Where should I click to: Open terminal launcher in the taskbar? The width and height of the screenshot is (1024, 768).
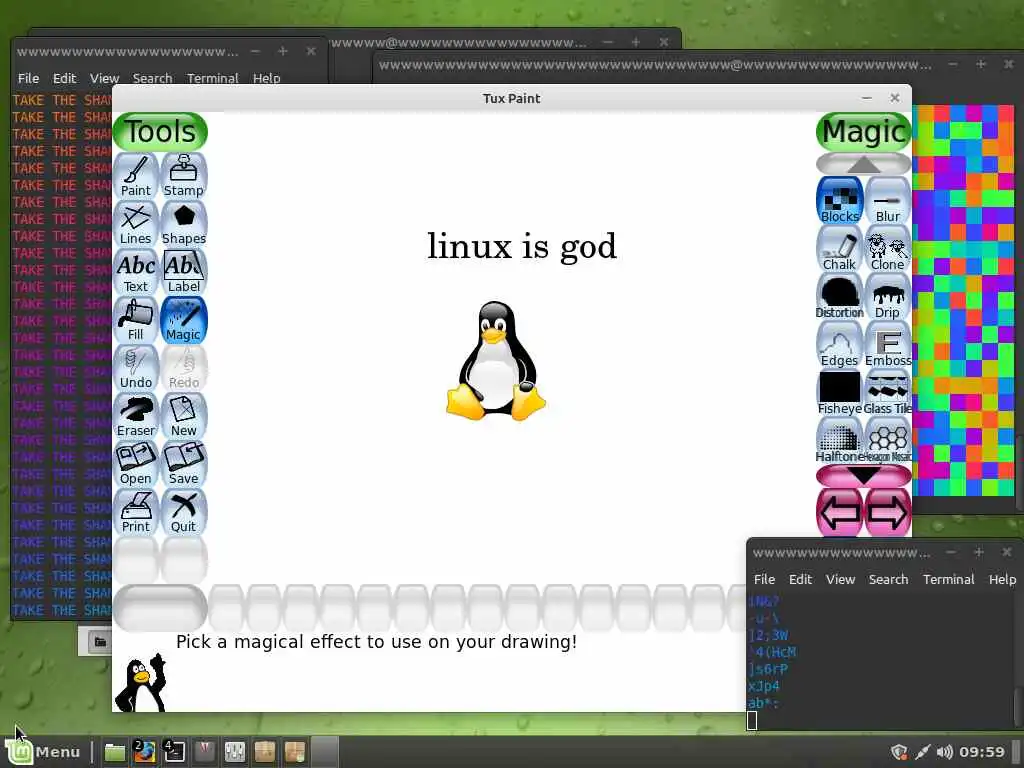174,752
